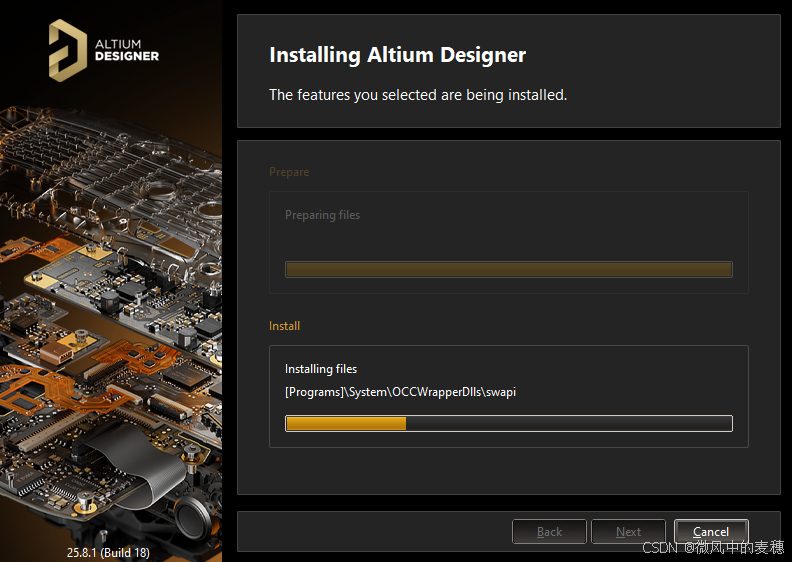The height and width of the screenshot is (562, 792).
Task: Click the 'Install' section label
Action: click(284, 326)
